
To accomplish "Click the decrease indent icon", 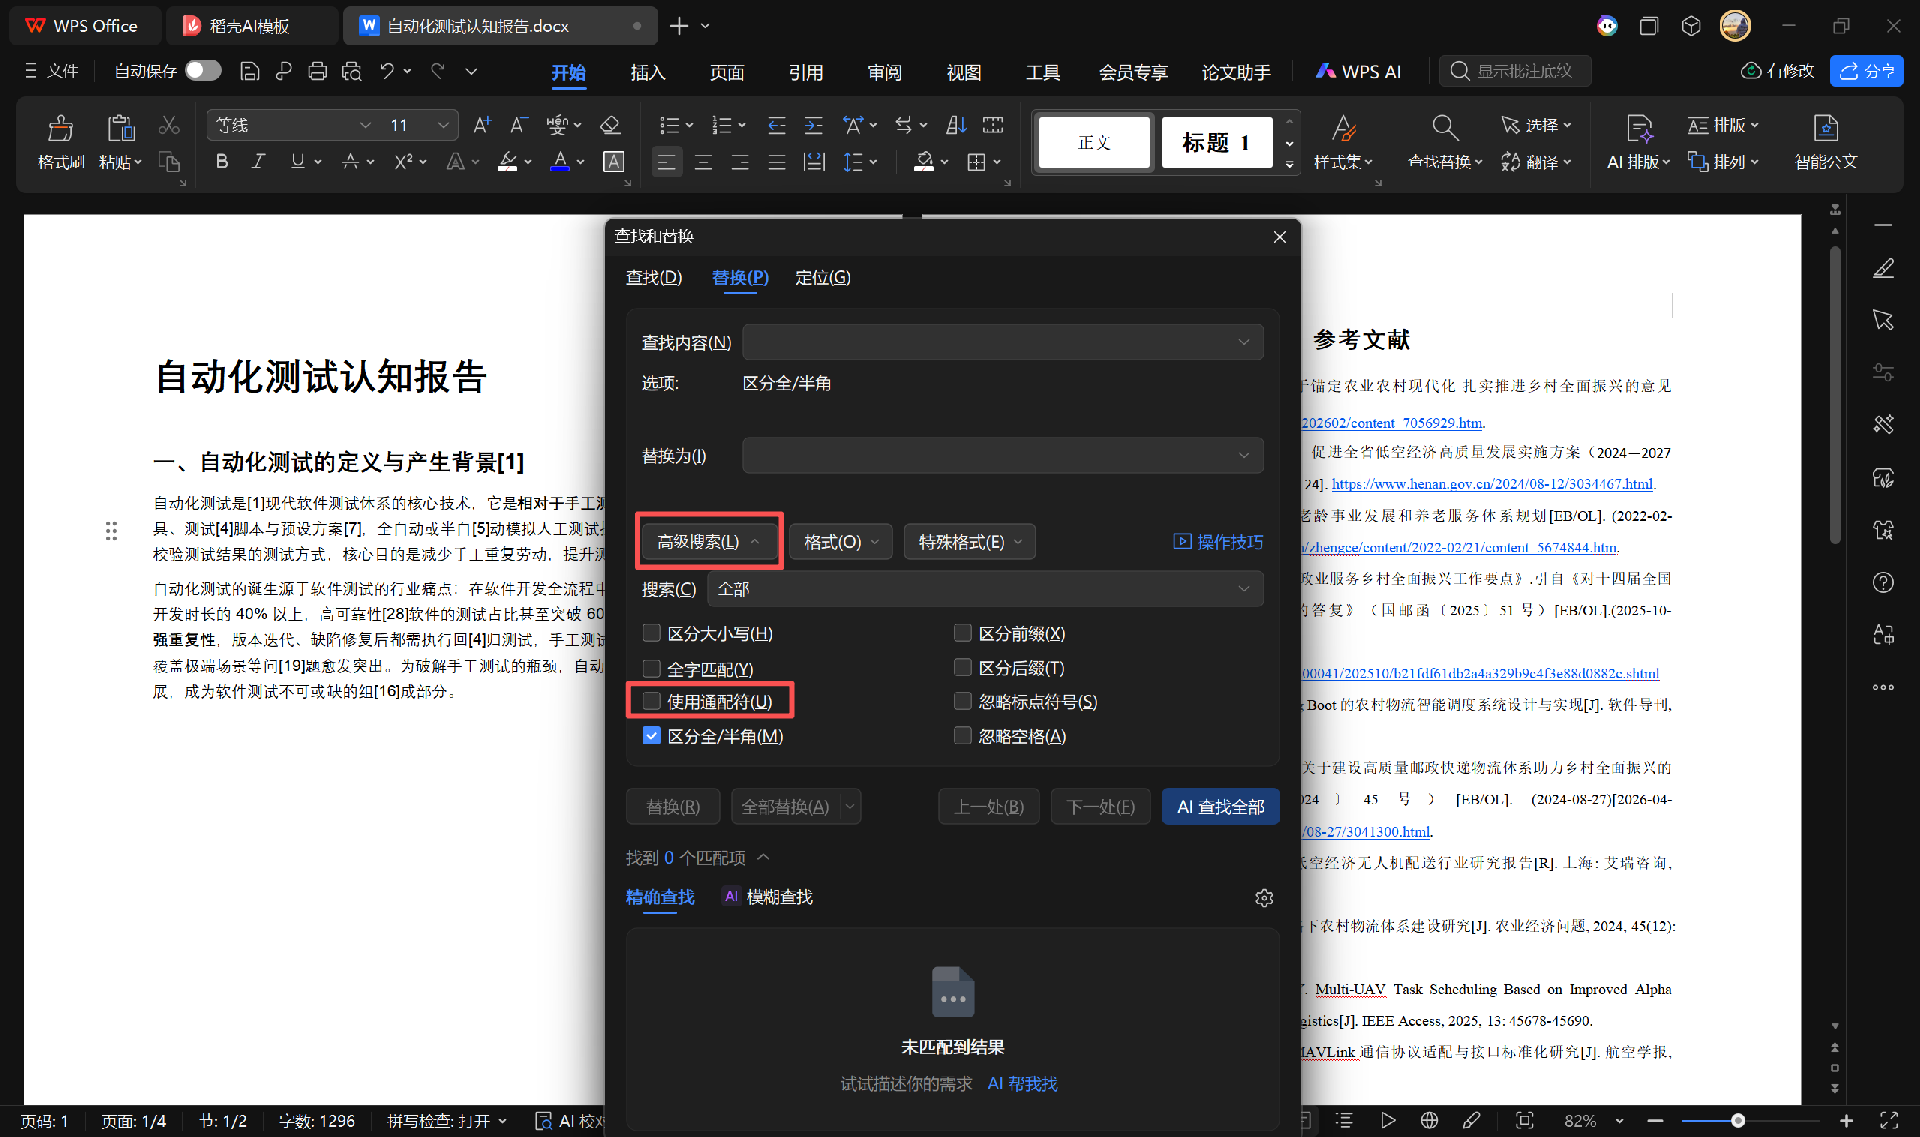I will [x=776, y=125].
